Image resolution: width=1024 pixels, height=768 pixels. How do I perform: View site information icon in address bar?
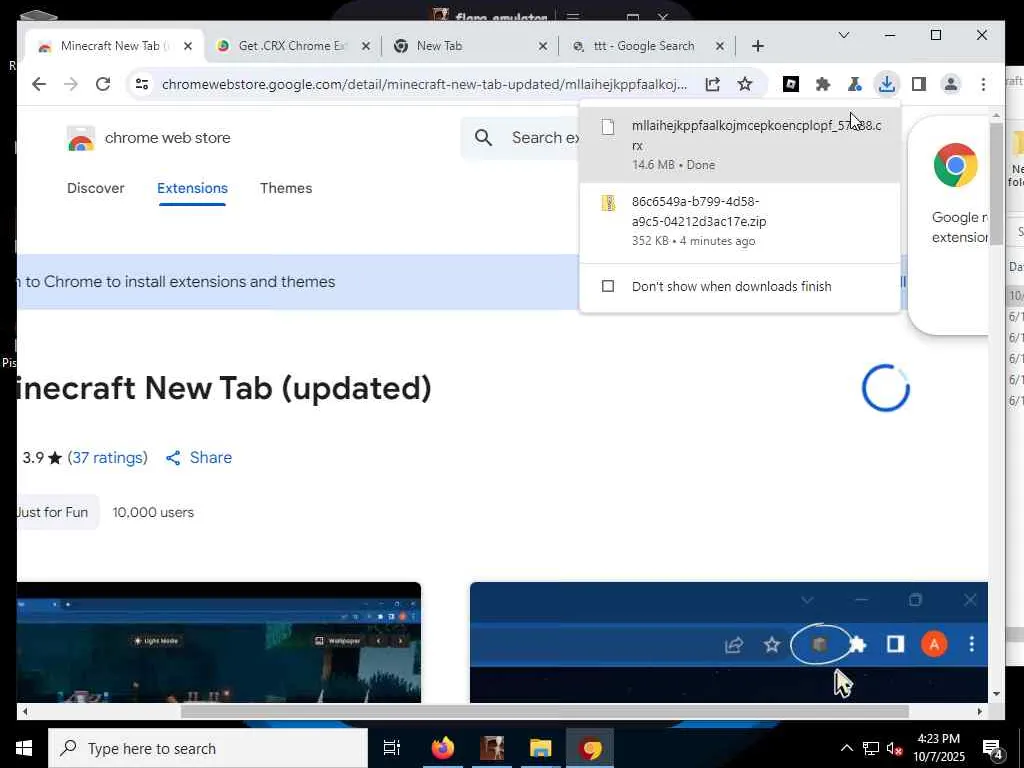[142, 84]
